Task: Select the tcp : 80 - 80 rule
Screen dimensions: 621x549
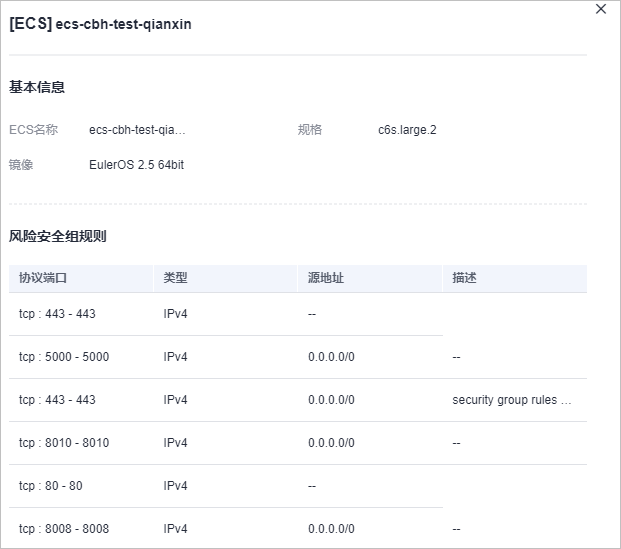Action: (51, 486)
